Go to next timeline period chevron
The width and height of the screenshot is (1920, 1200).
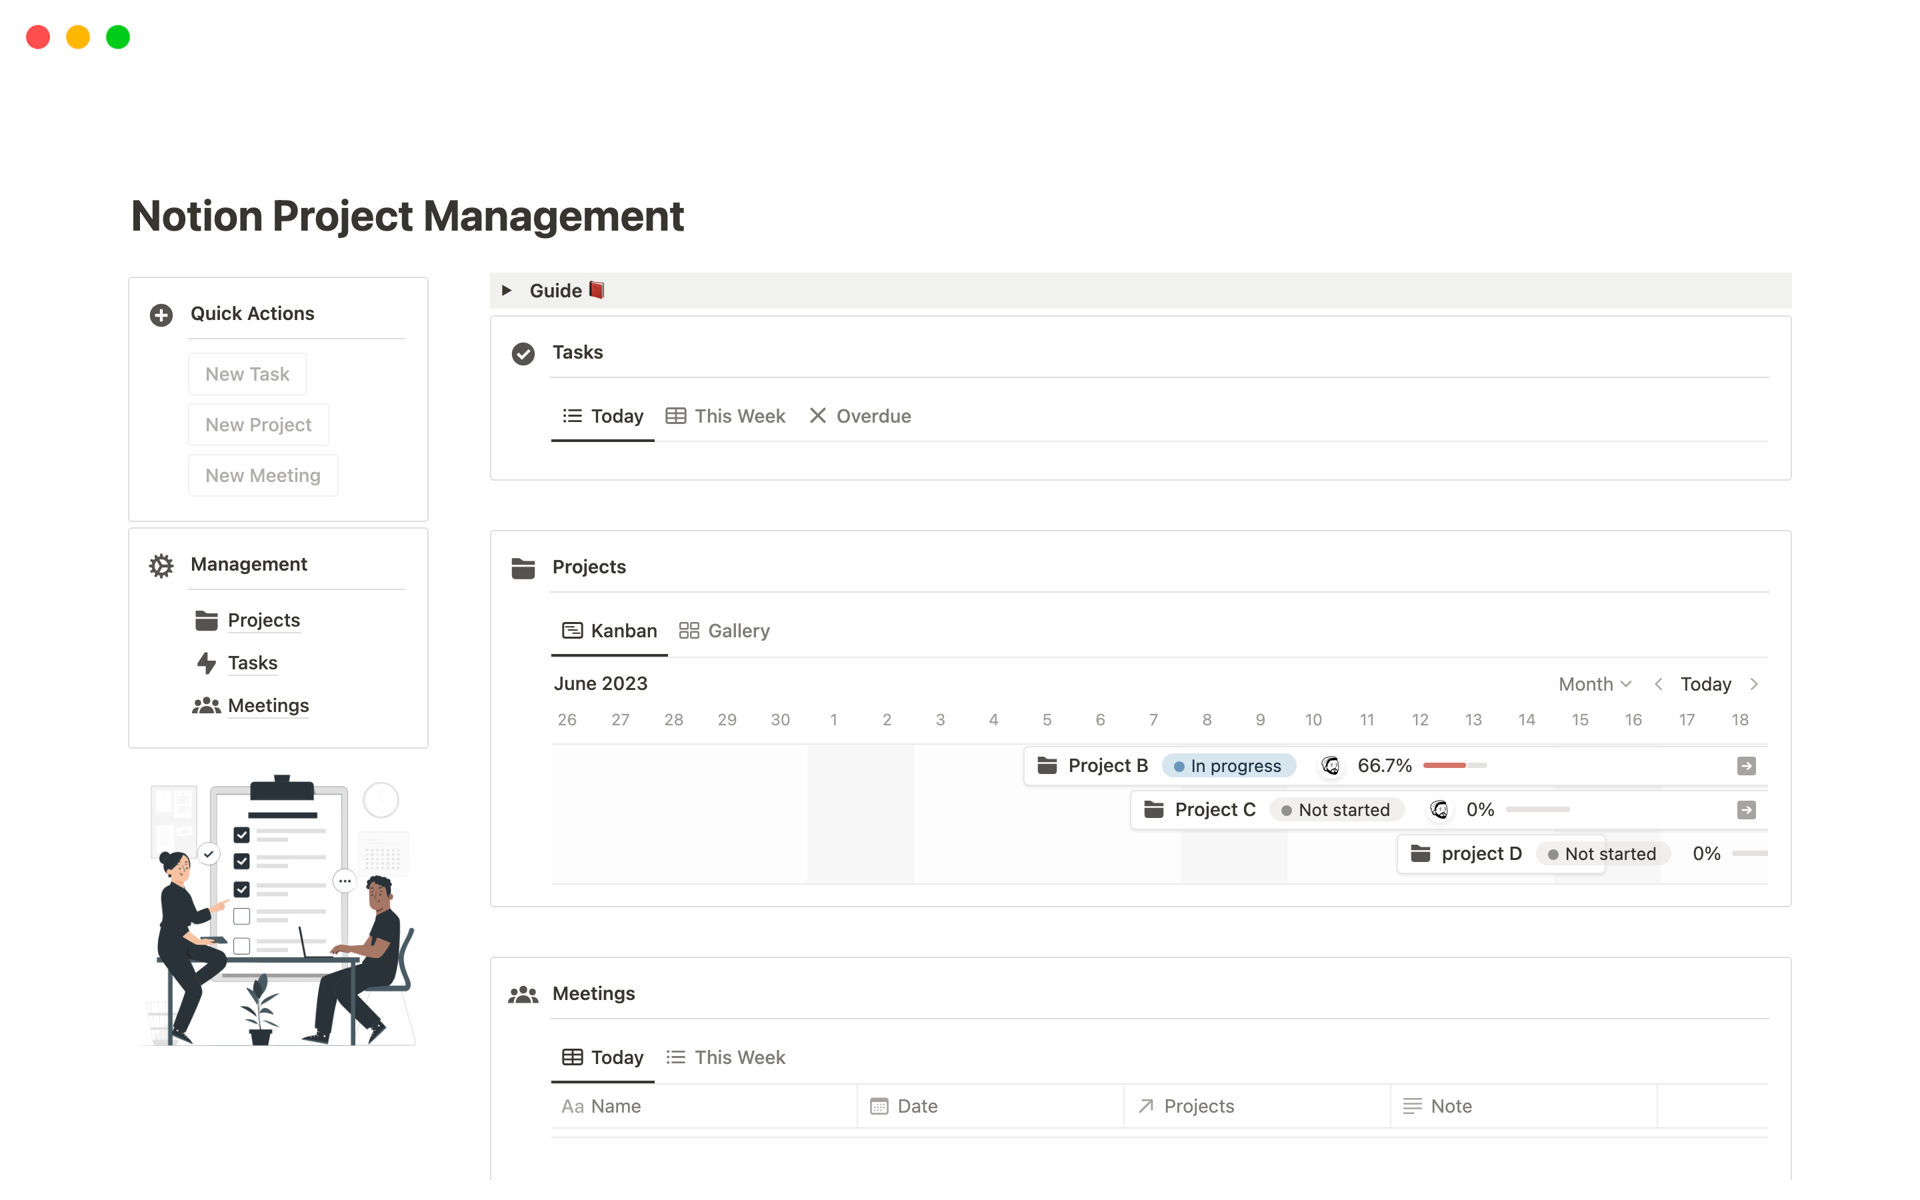(x=1754, y=684)
